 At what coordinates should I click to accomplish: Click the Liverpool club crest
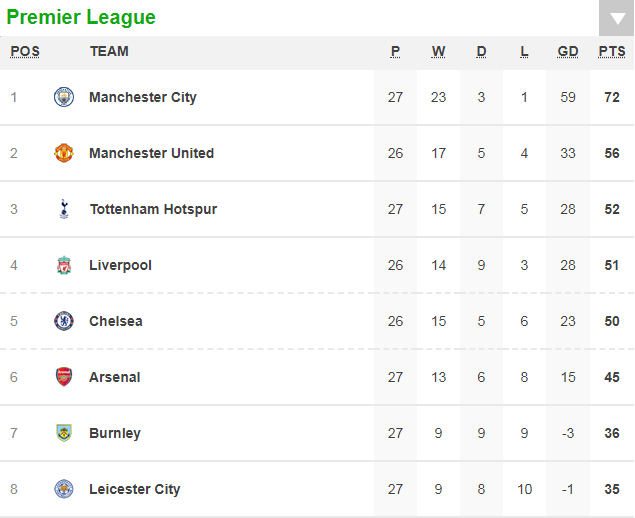tap(64, 265)
